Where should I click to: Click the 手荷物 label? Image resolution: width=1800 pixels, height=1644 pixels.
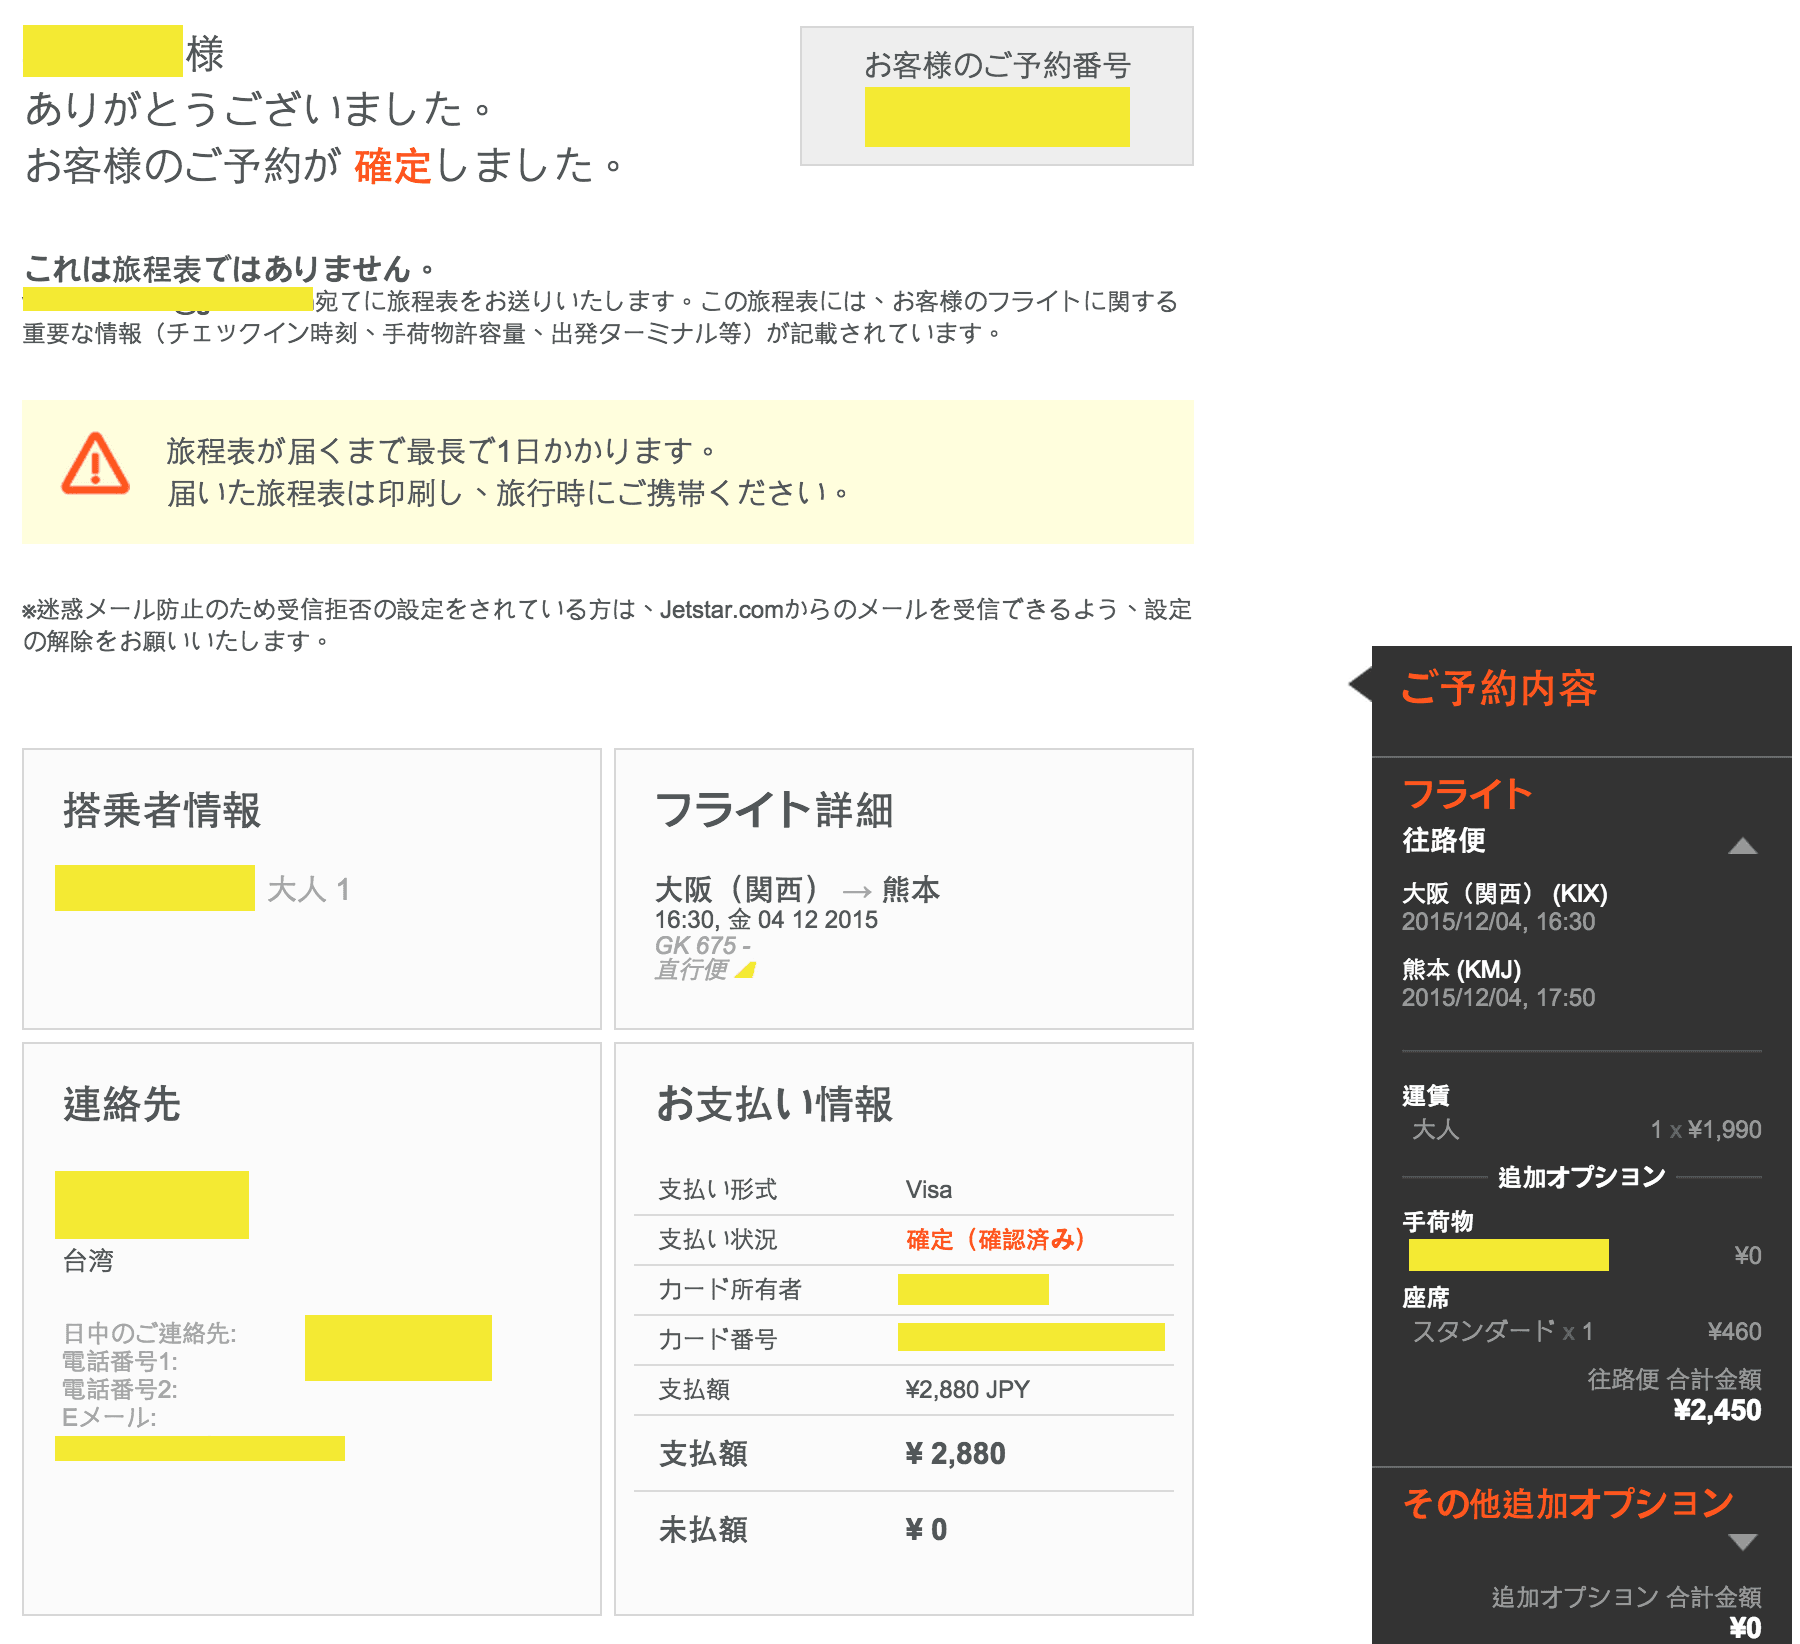click(x=1438, y=1221)
